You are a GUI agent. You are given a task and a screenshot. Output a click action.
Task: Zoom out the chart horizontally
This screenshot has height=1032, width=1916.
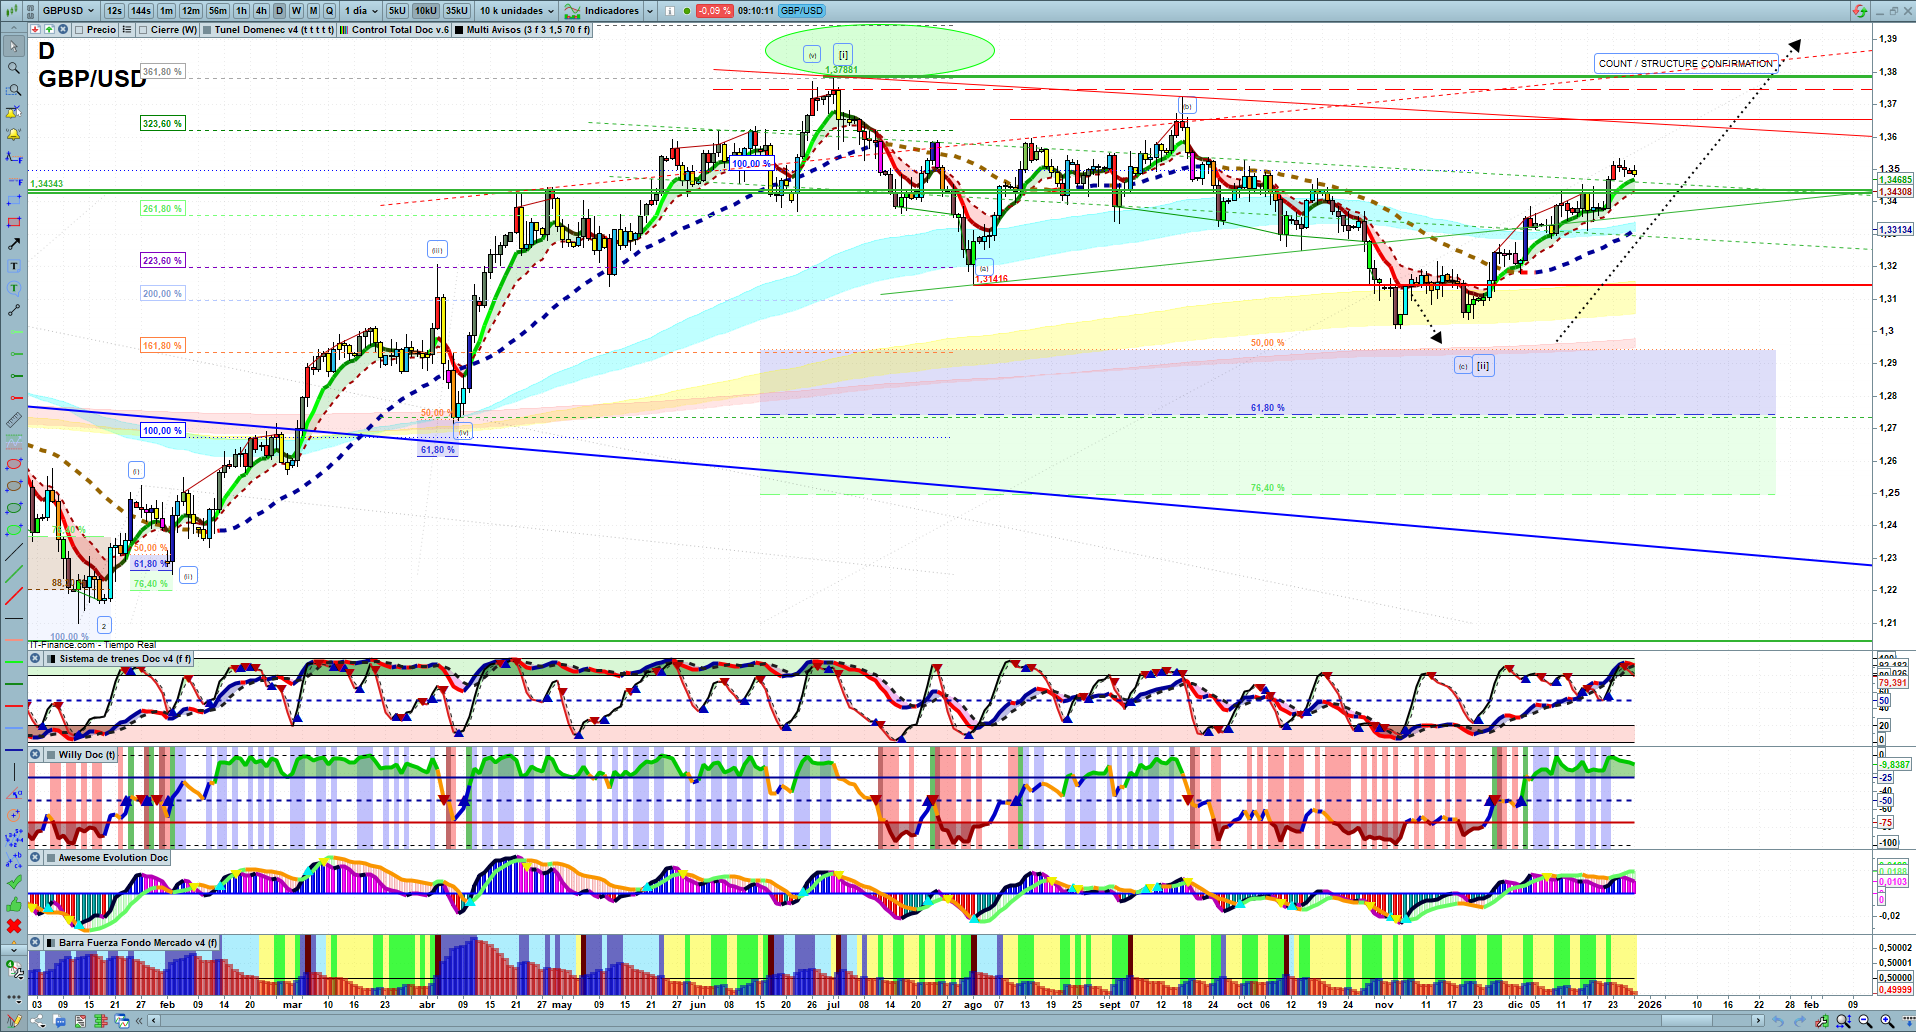1865,1021
